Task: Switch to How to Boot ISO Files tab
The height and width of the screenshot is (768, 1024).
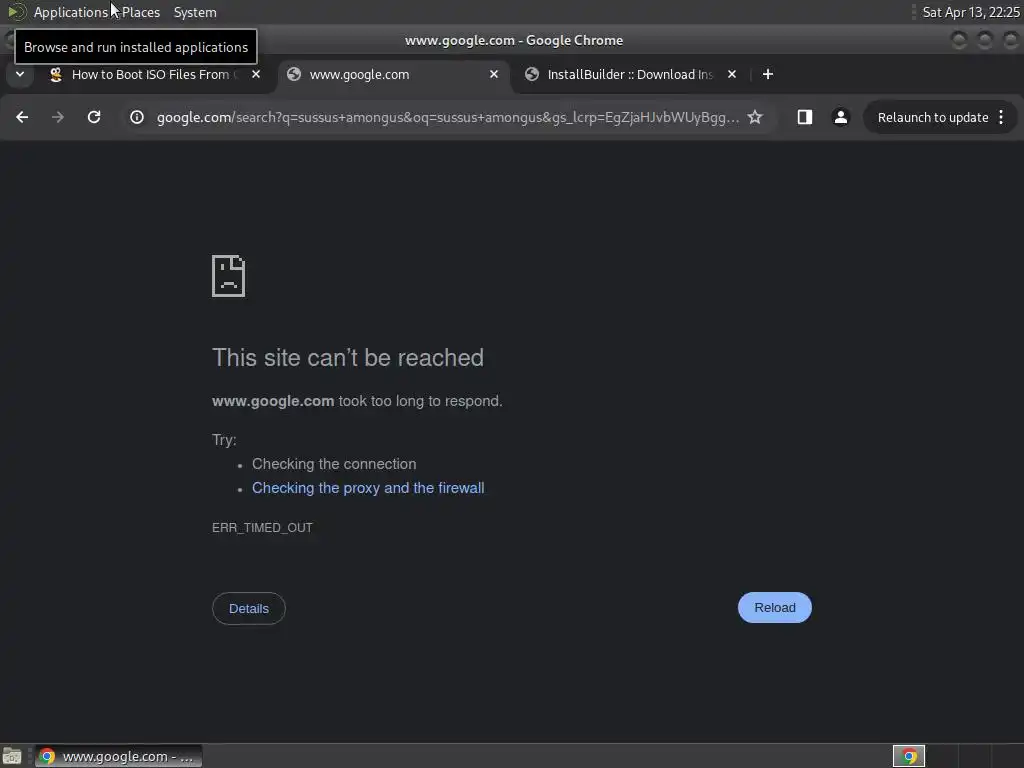Action: [x=155, y=74]
